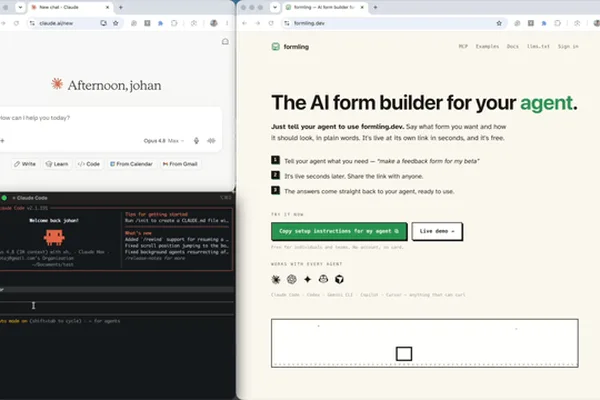Open tab search chevron in formling window
600x400 pixels.
click(x=275, y=7)
